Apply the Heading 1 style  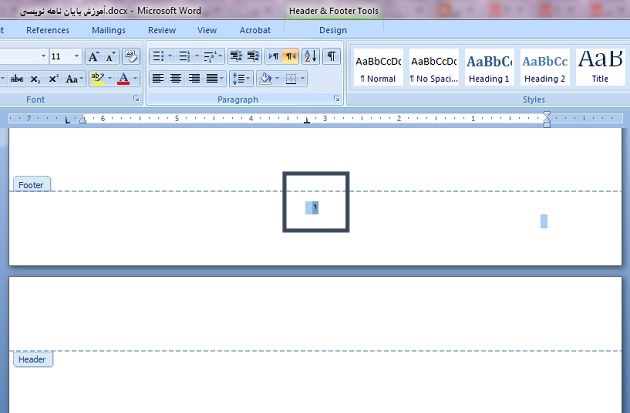488,67
